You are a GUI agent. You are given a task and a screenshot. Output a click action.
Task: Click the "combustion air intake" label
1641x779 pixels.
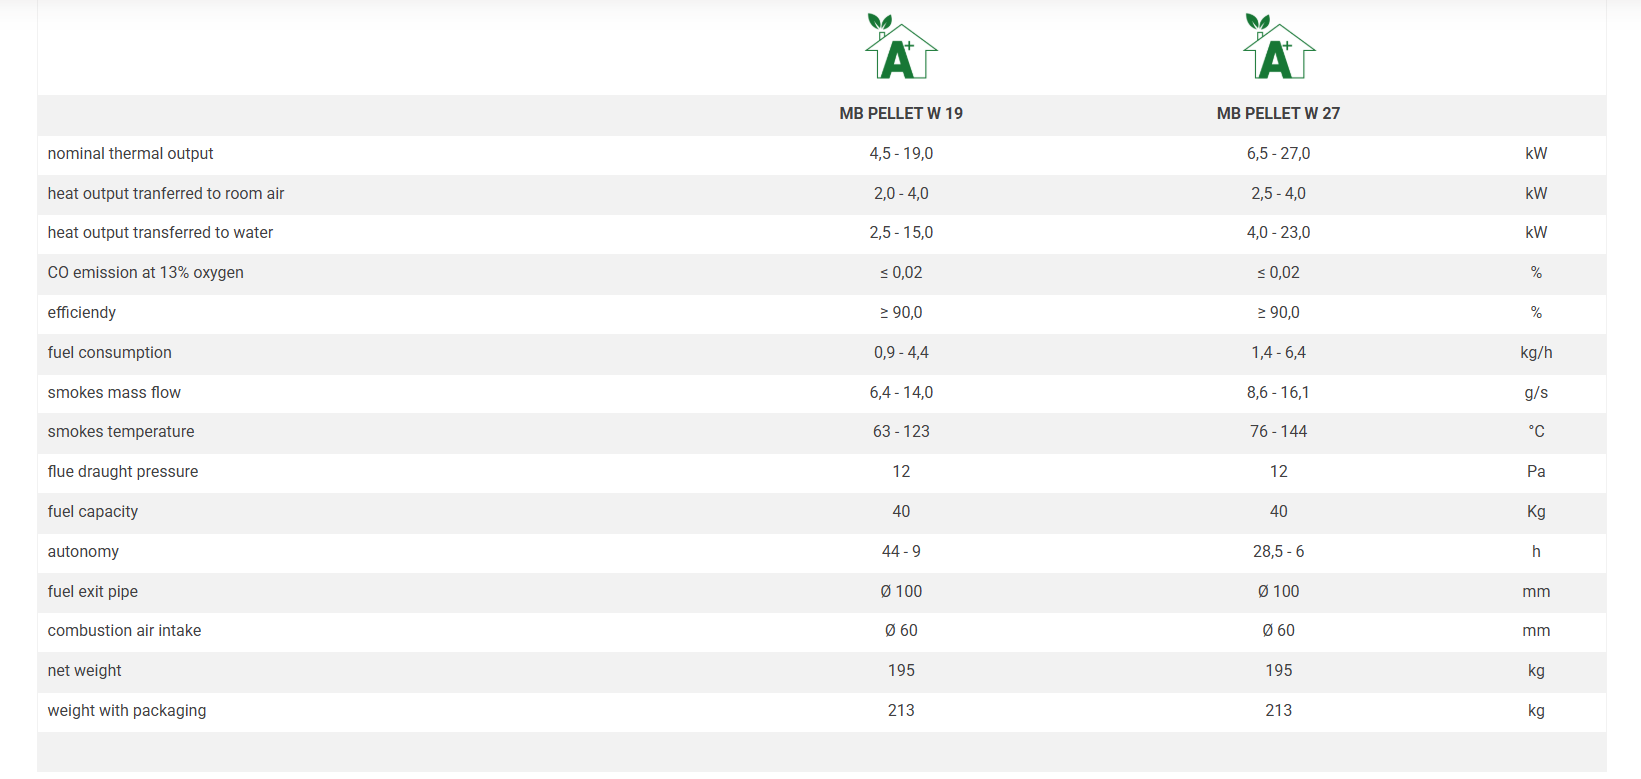pos(124,631)
